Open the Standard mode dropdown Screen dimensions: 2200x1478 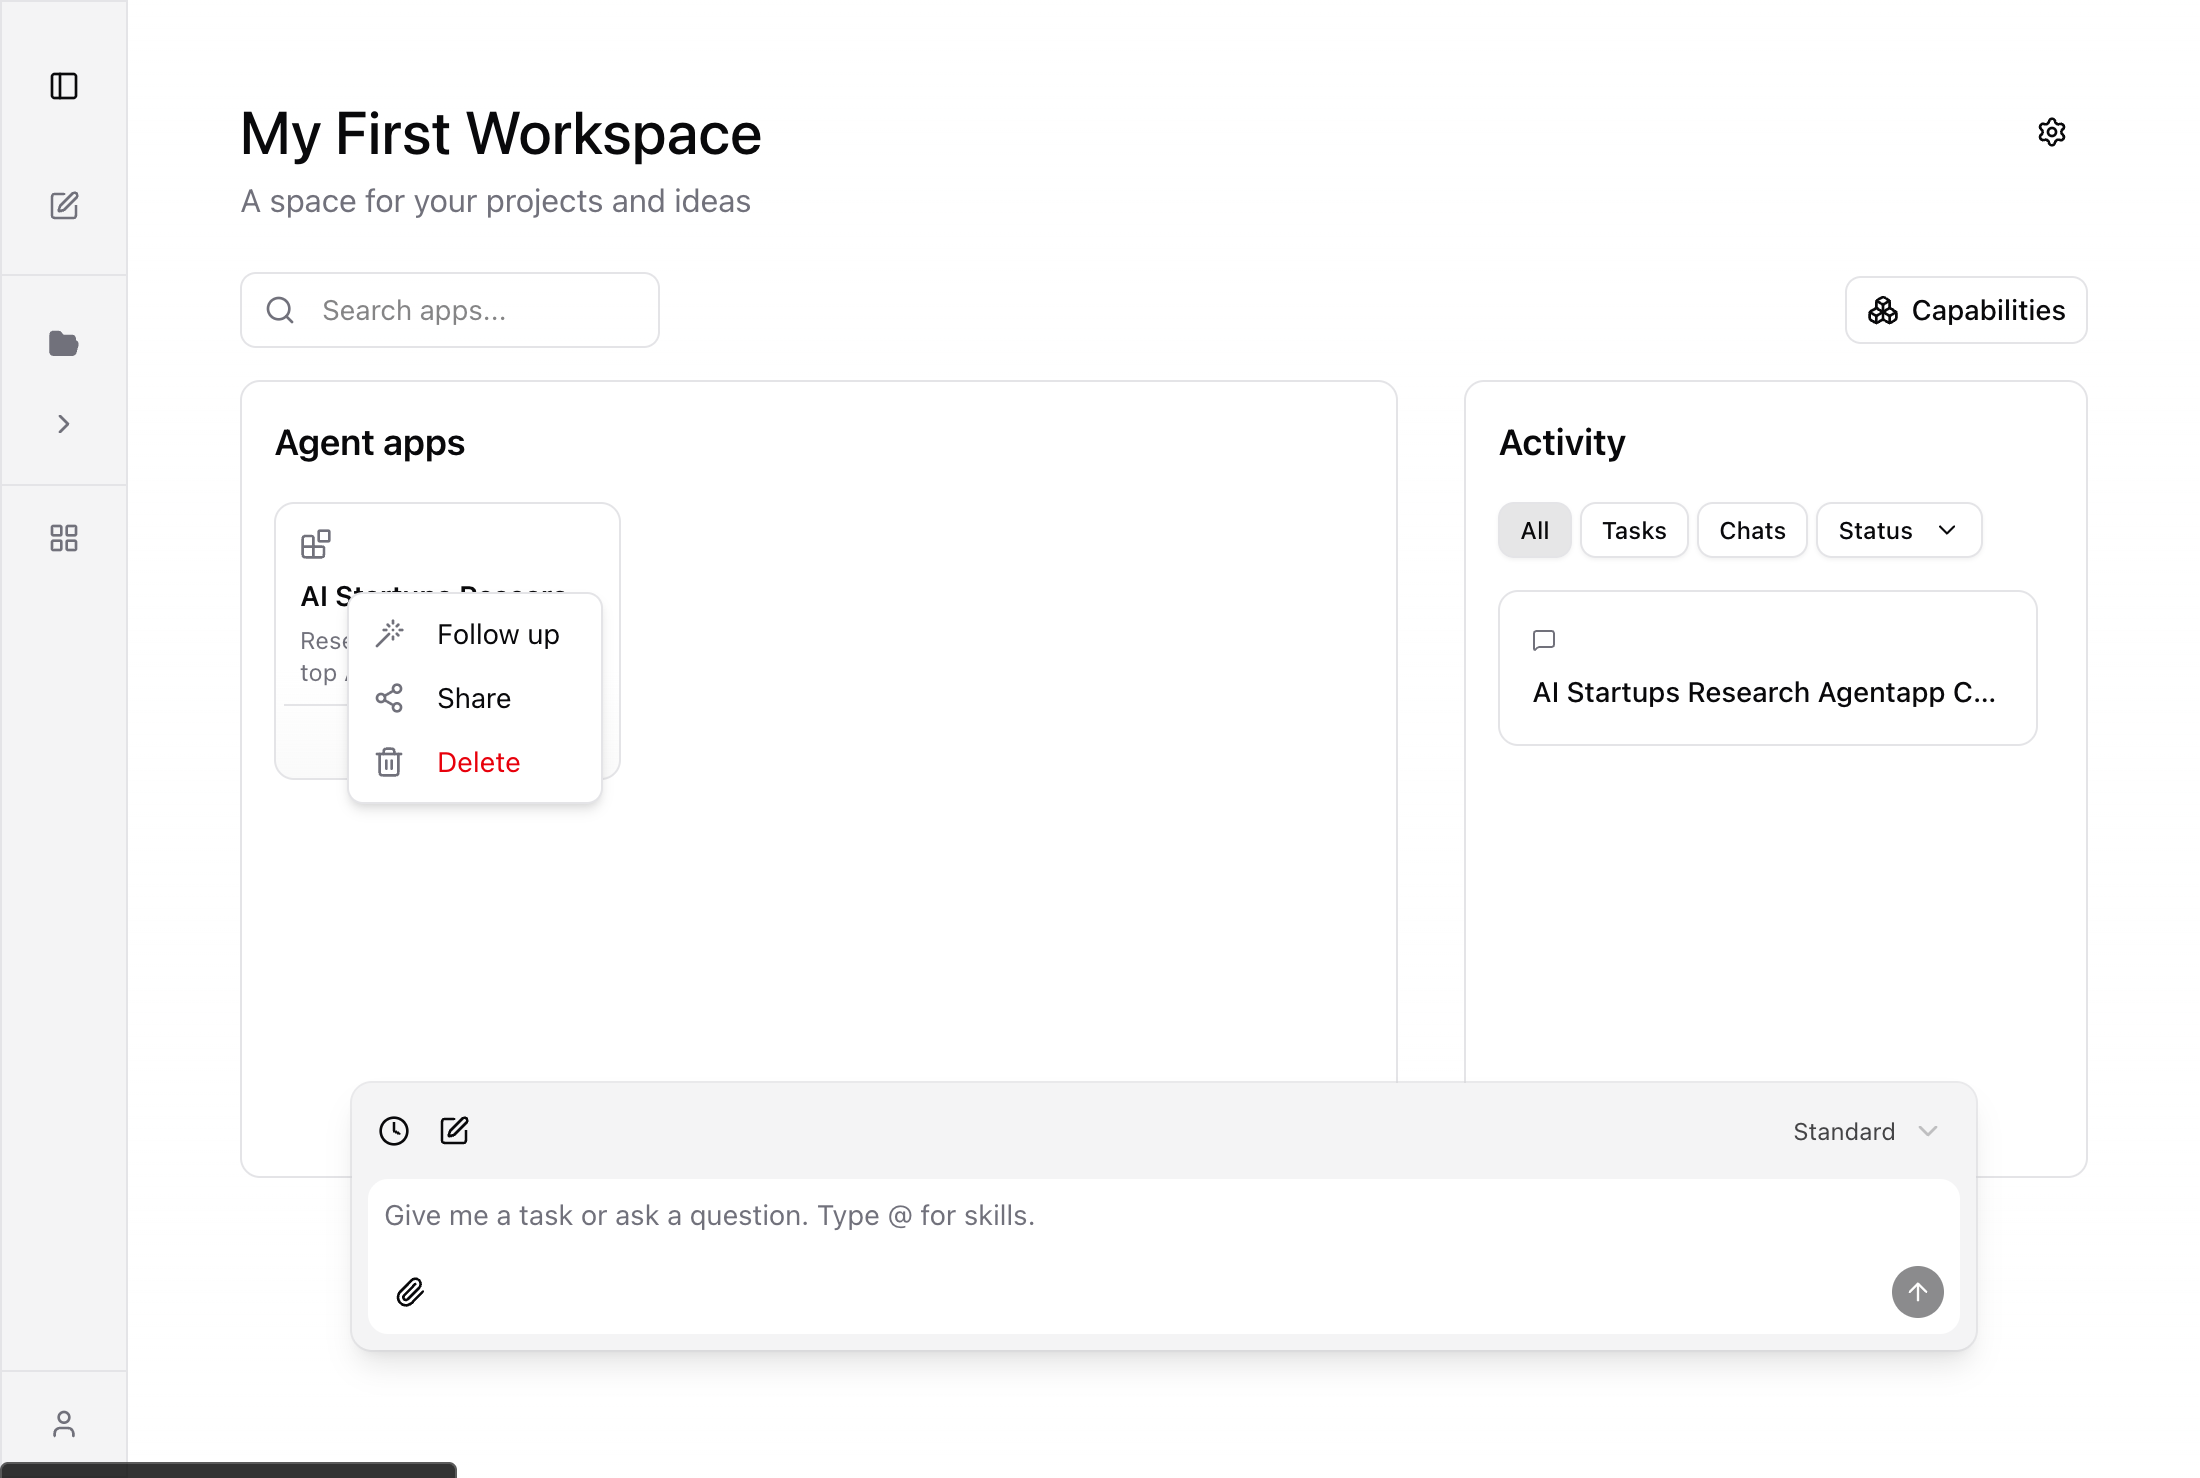click(x=1865, y=1131)
